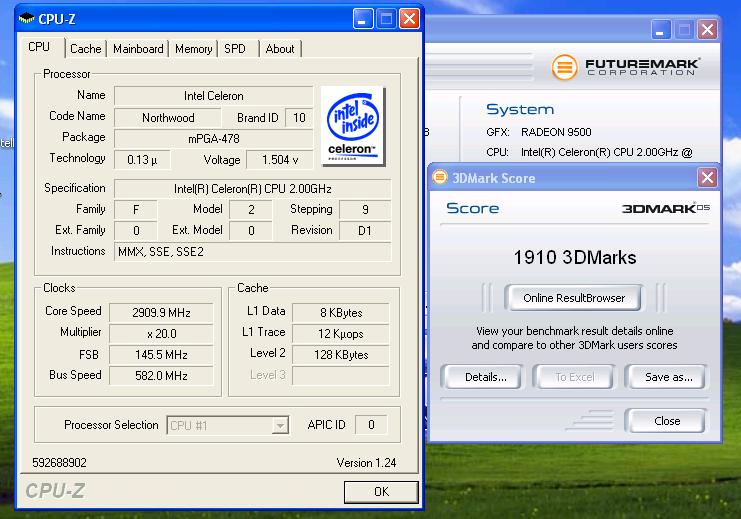Click the Save as... button
The width and height of the screenshot is (741, 519).
(x=668, y=377)
